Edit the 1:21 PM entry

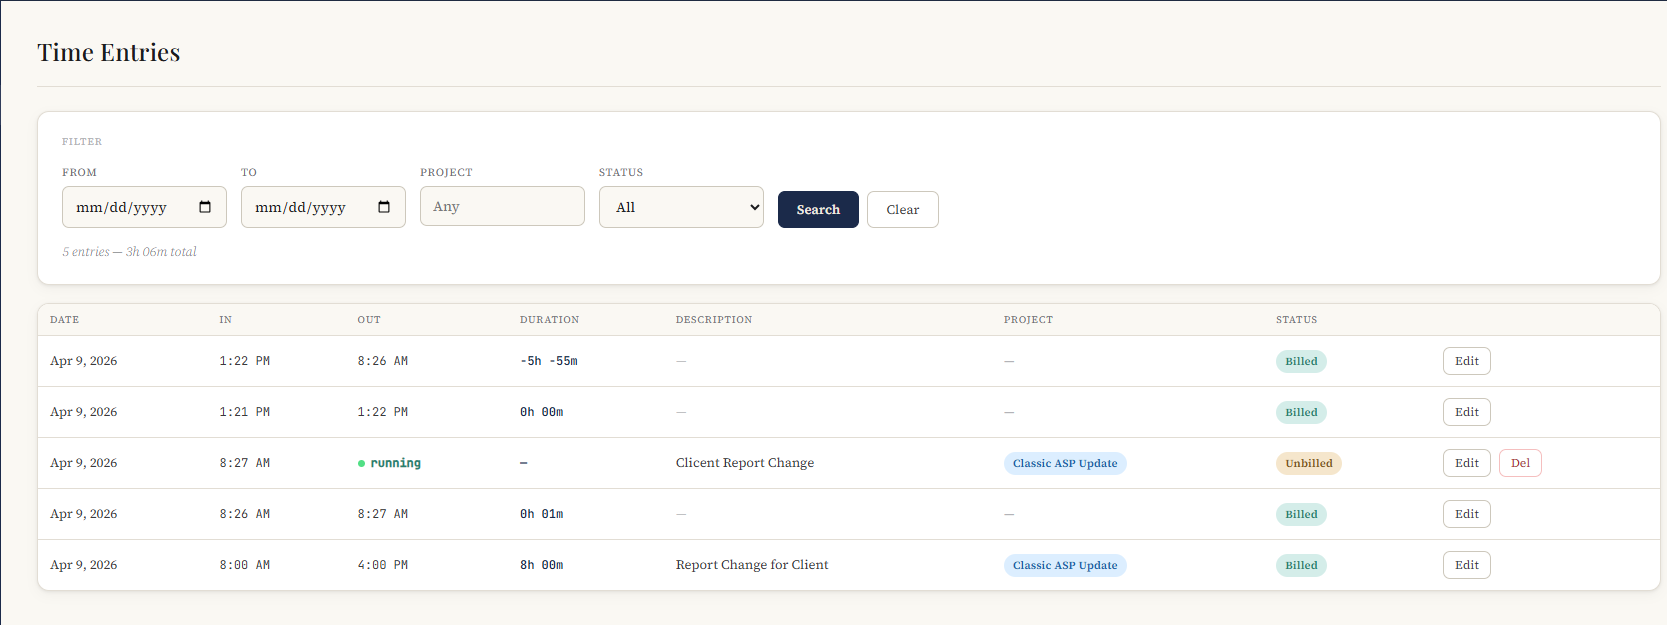[x=1466, y=412]
